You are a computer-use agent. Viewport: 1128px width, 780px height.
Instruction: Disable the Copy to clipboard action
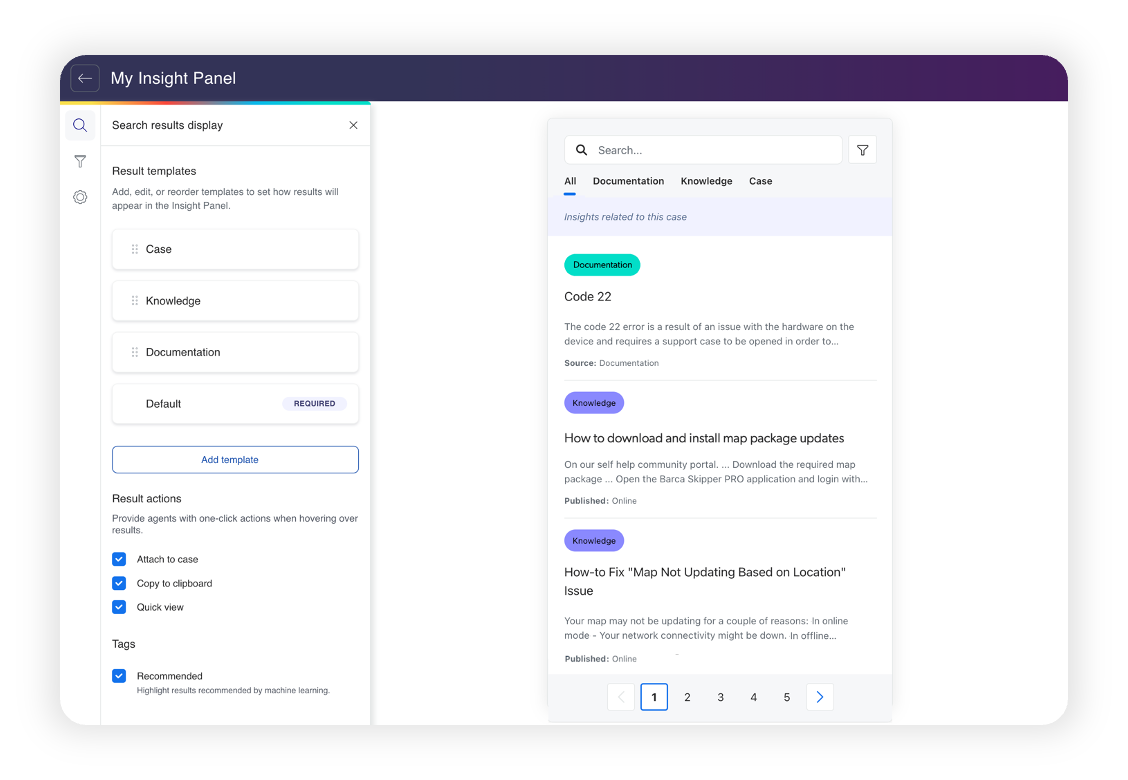coord(119,583)
